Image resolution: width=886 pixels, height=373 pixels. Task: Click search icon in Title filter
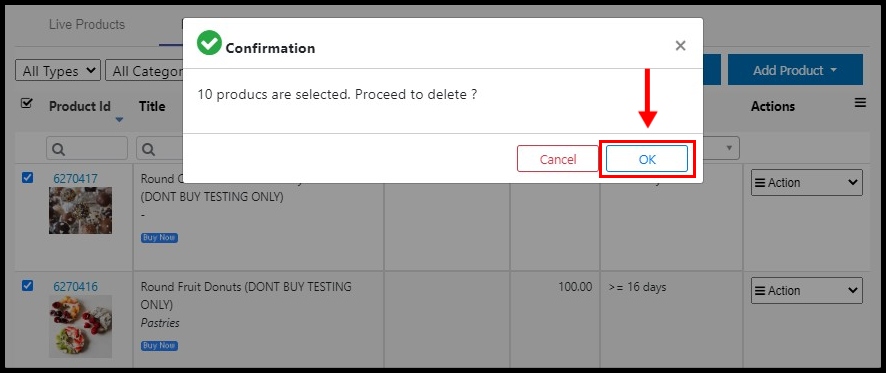tap(148, 149)
